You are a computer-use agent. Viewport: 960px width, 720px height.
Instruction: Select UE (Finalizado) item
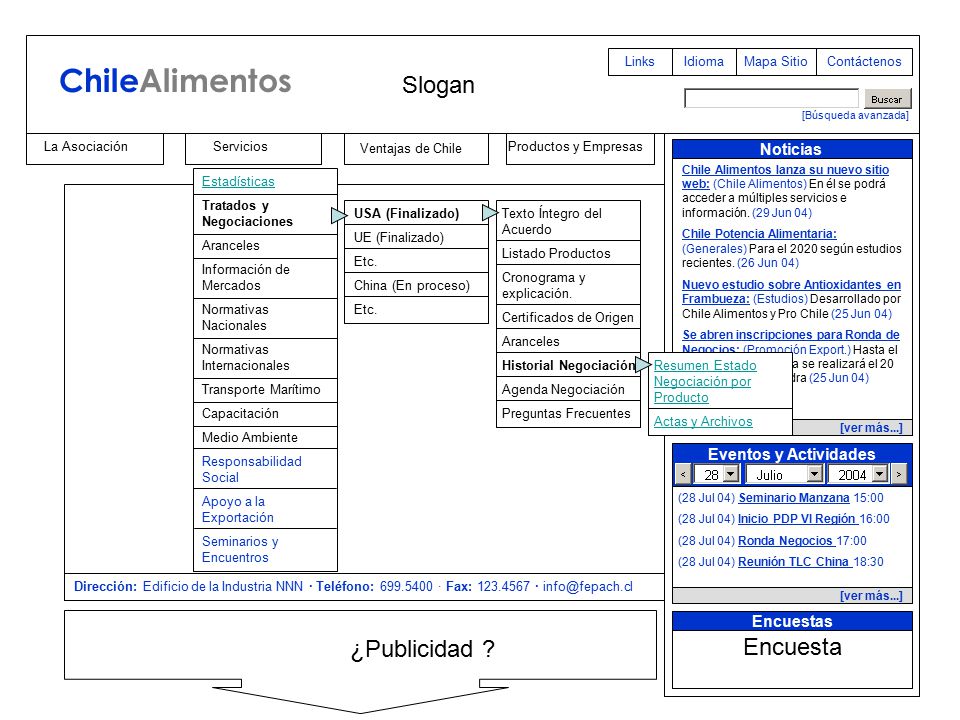(416, 238)
